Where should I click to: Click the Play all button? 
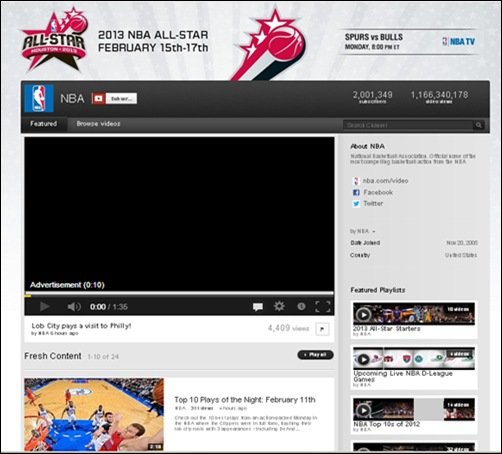click(x=315, y=355)
